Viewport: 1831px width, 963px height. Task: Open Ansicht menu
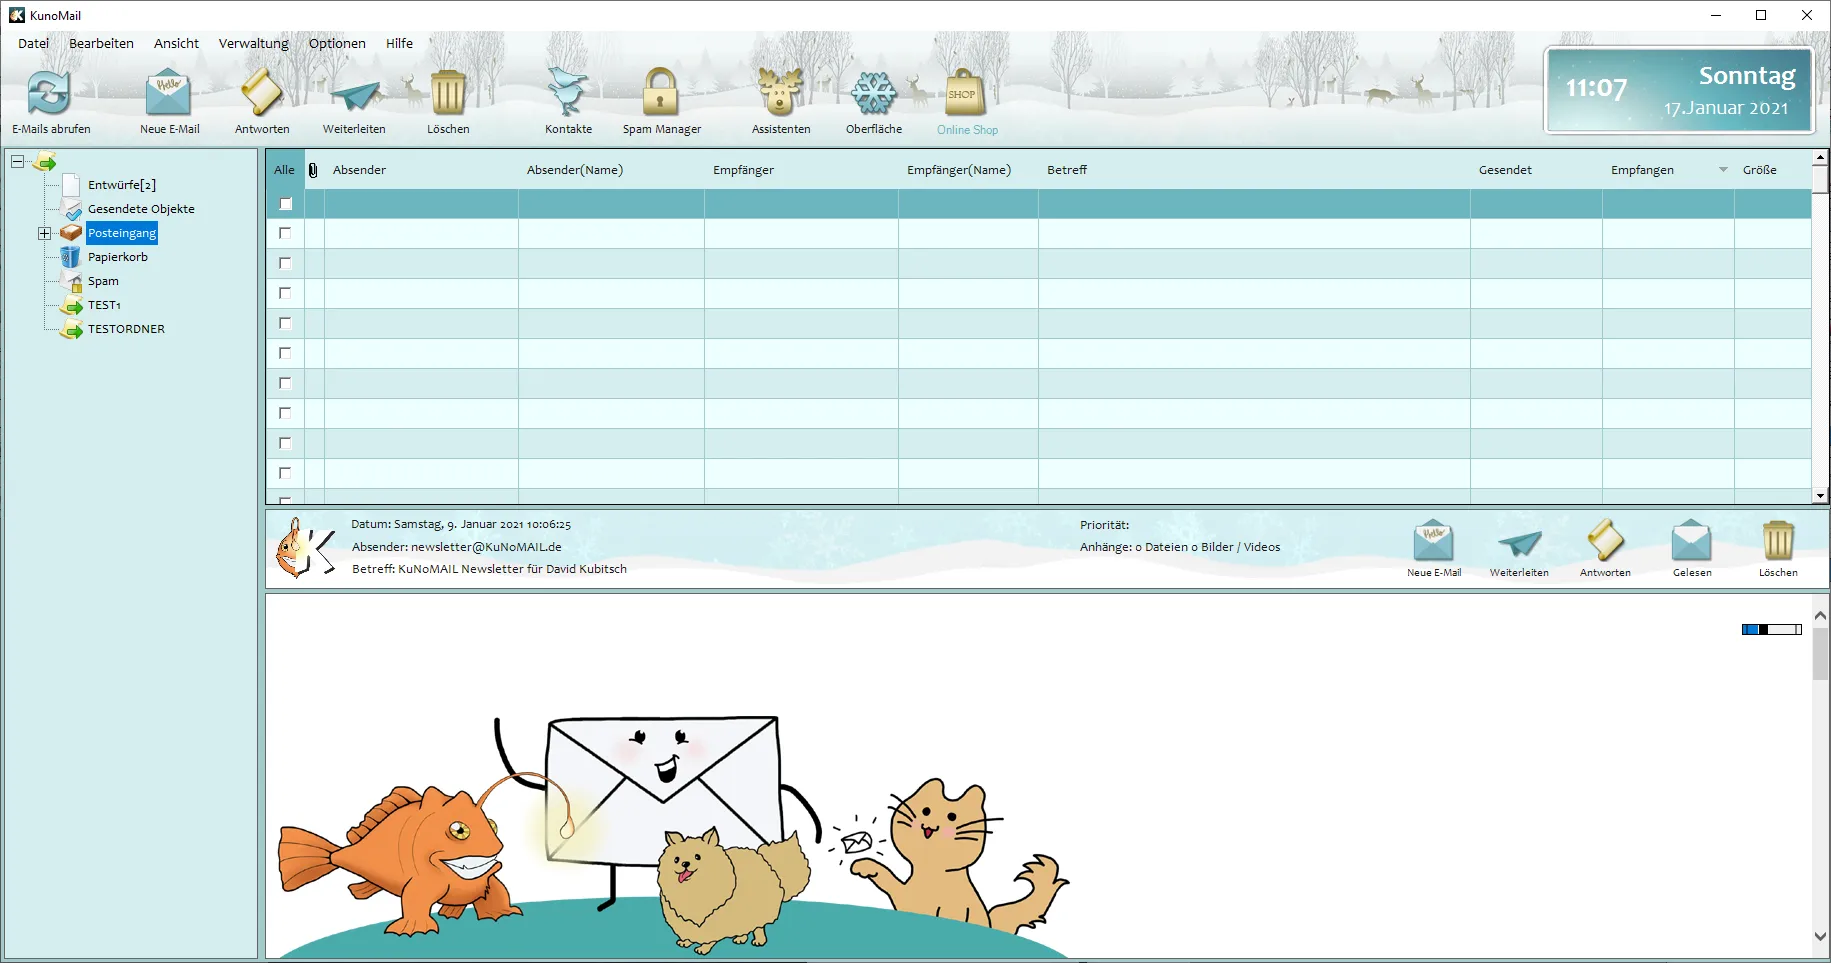[176, 43]
